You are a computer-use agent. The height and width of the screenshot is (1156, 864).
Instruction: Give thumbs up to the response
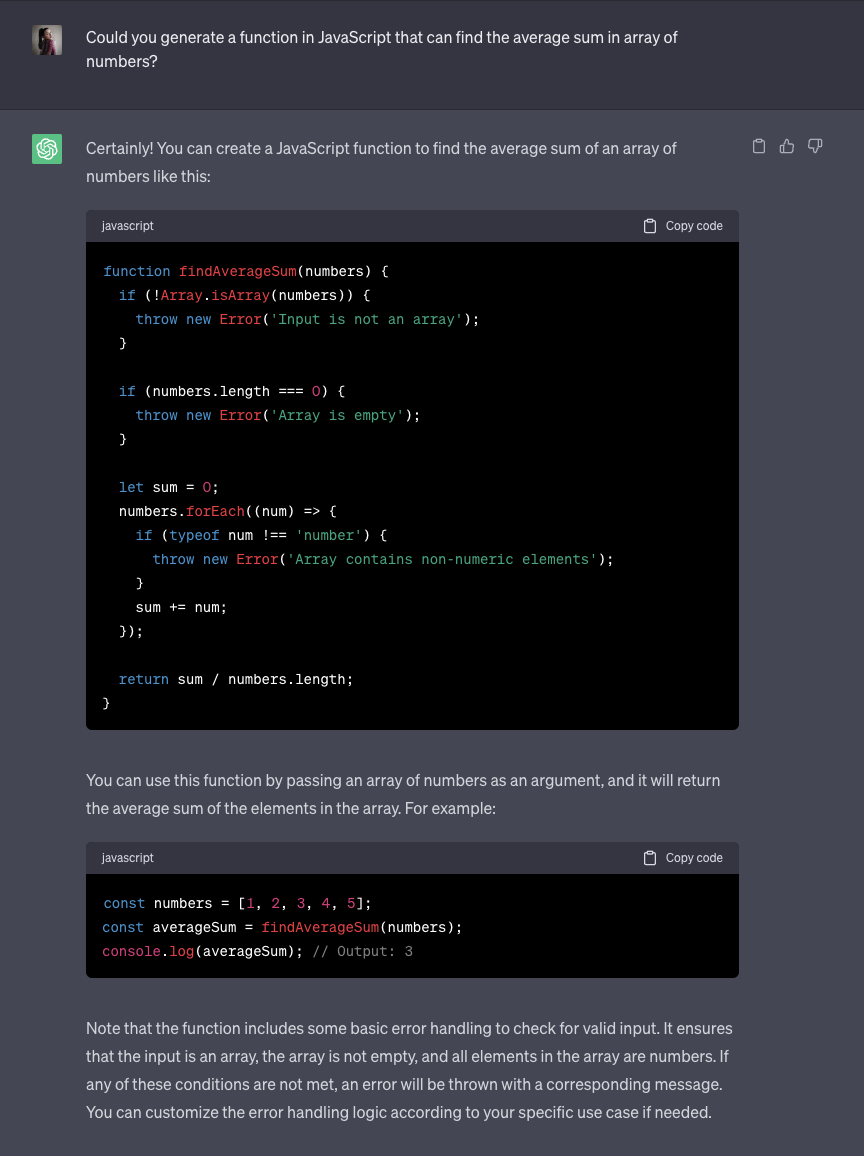(x=787, y=146)
